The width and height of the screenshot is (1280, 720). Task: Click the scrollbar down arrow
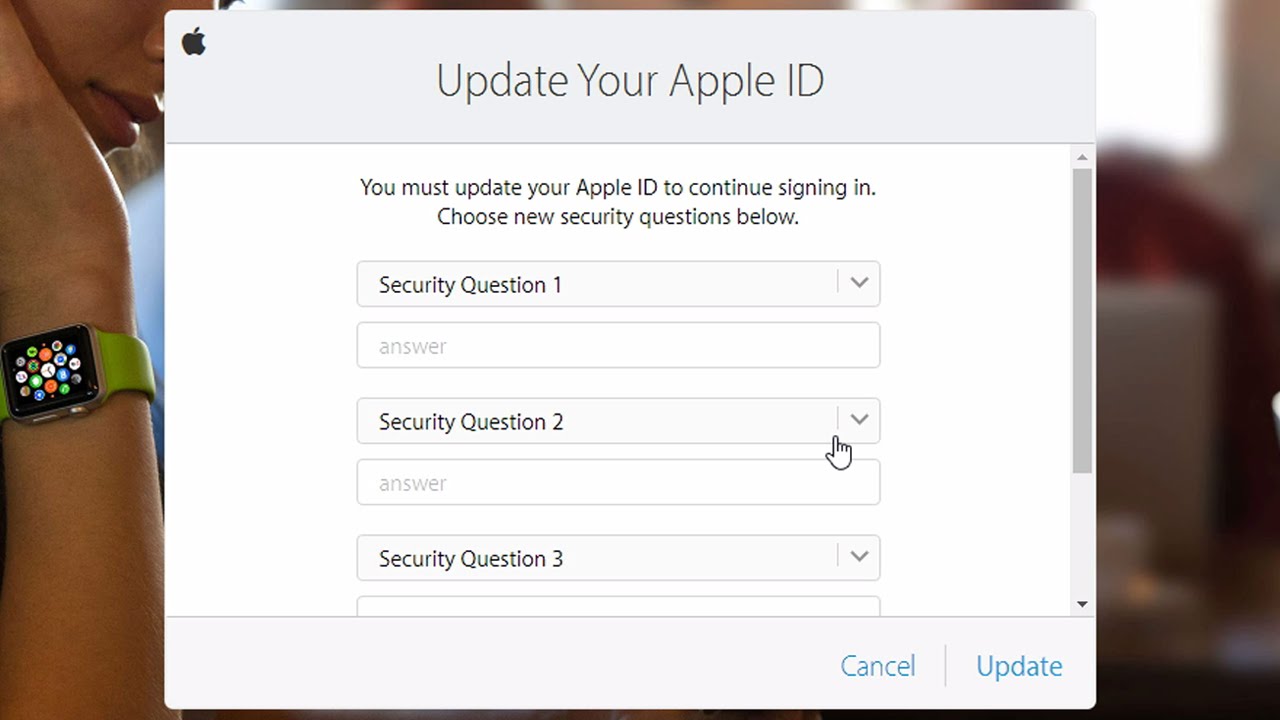pos(1082,604)
